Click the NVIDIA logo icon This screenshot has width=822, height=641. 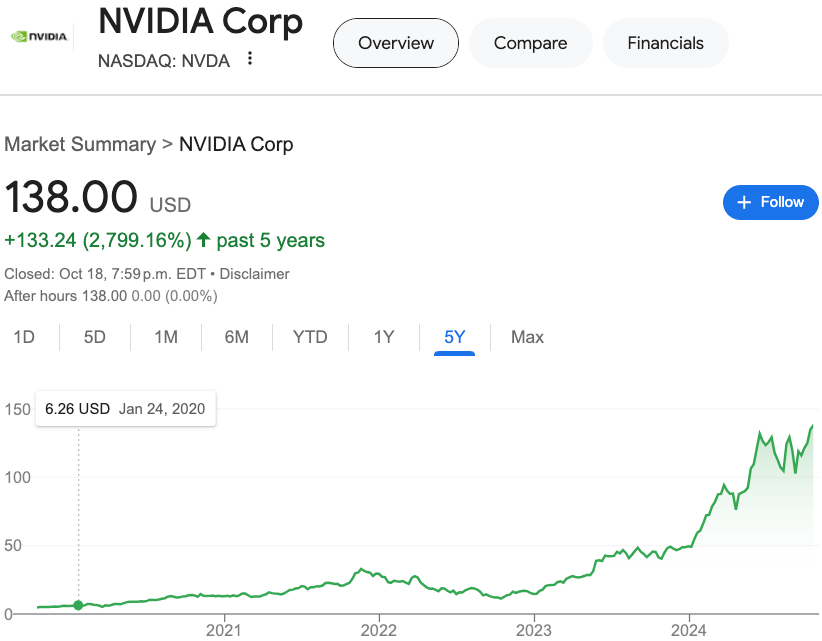coord(38,37)
